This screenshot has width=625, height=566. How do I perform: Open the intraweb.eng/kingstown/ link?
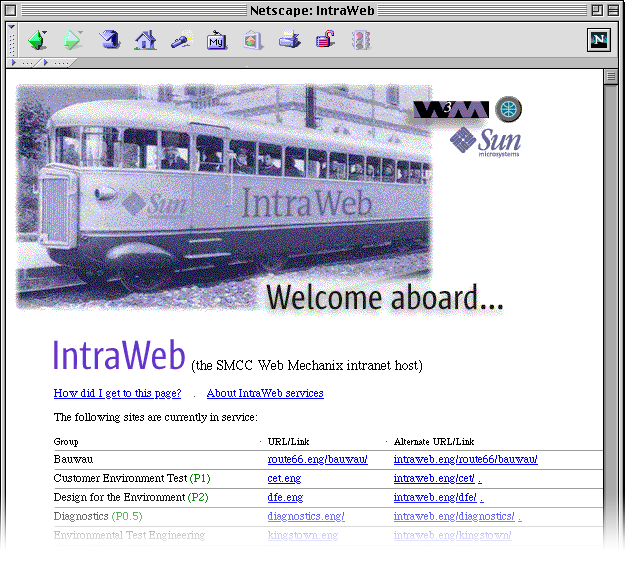click(x=453, y=535)
